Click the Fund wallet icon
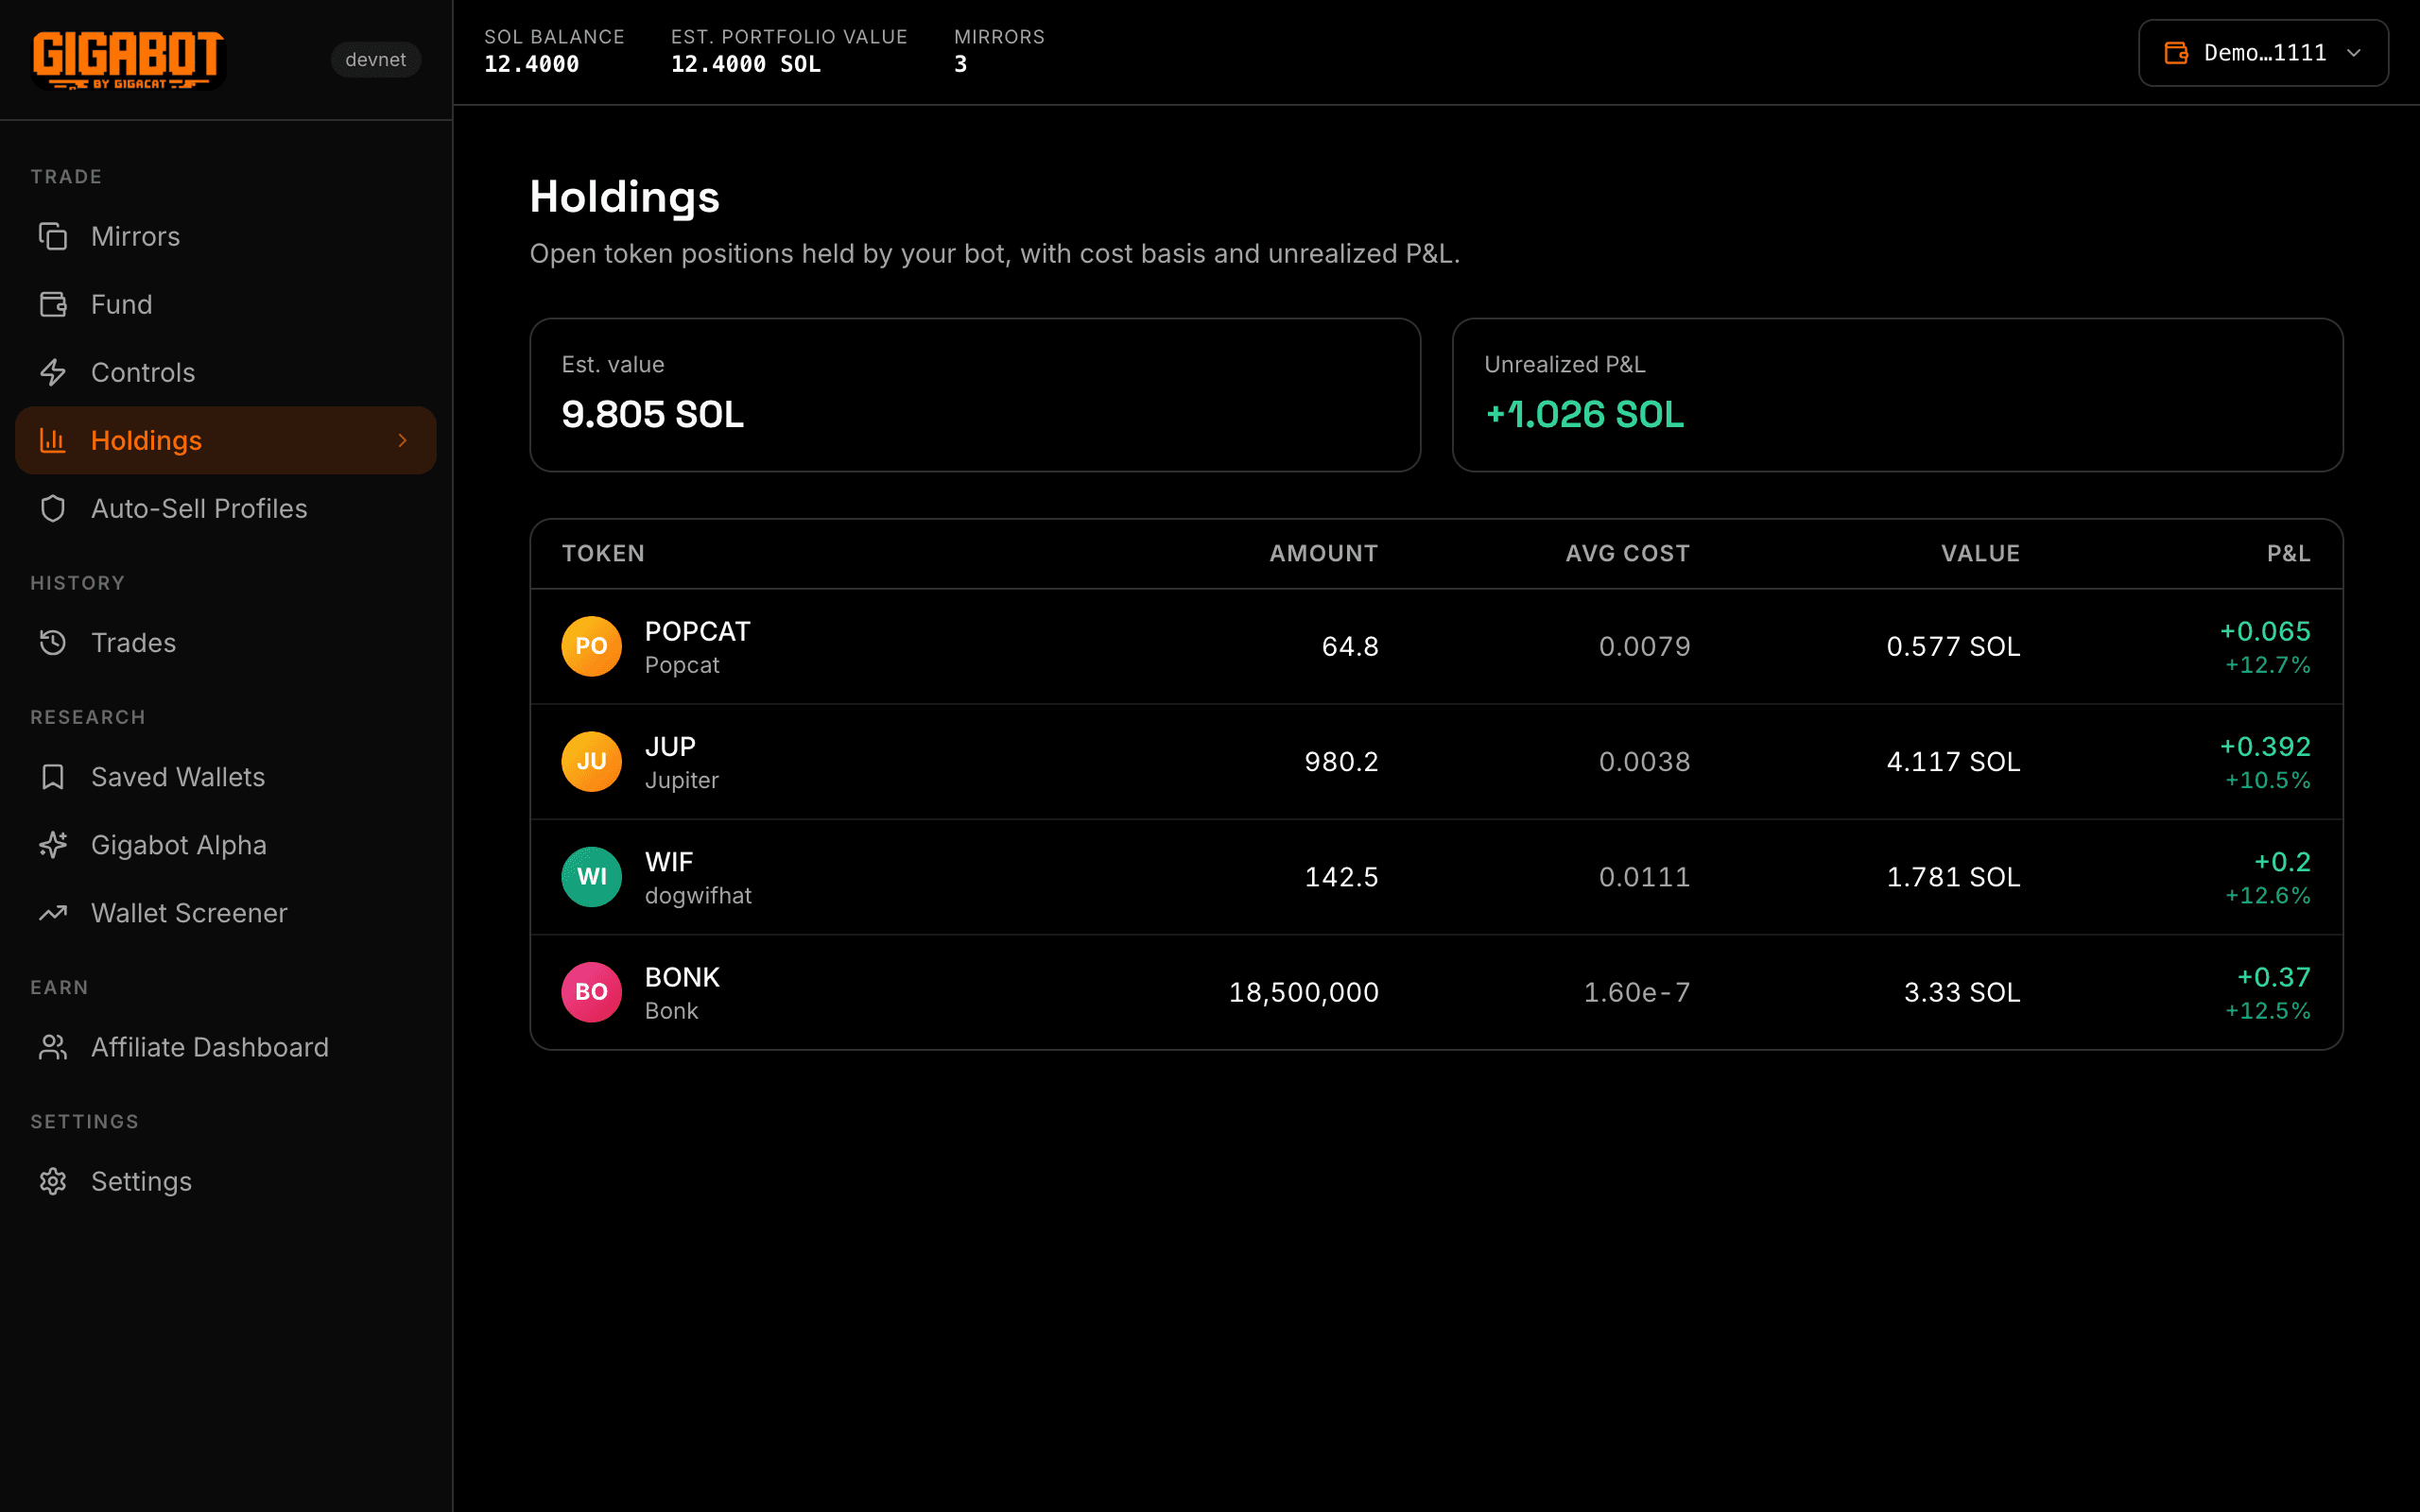Image resolution: width=2420 pixels, height=1512 pixels. pos(53,304)
